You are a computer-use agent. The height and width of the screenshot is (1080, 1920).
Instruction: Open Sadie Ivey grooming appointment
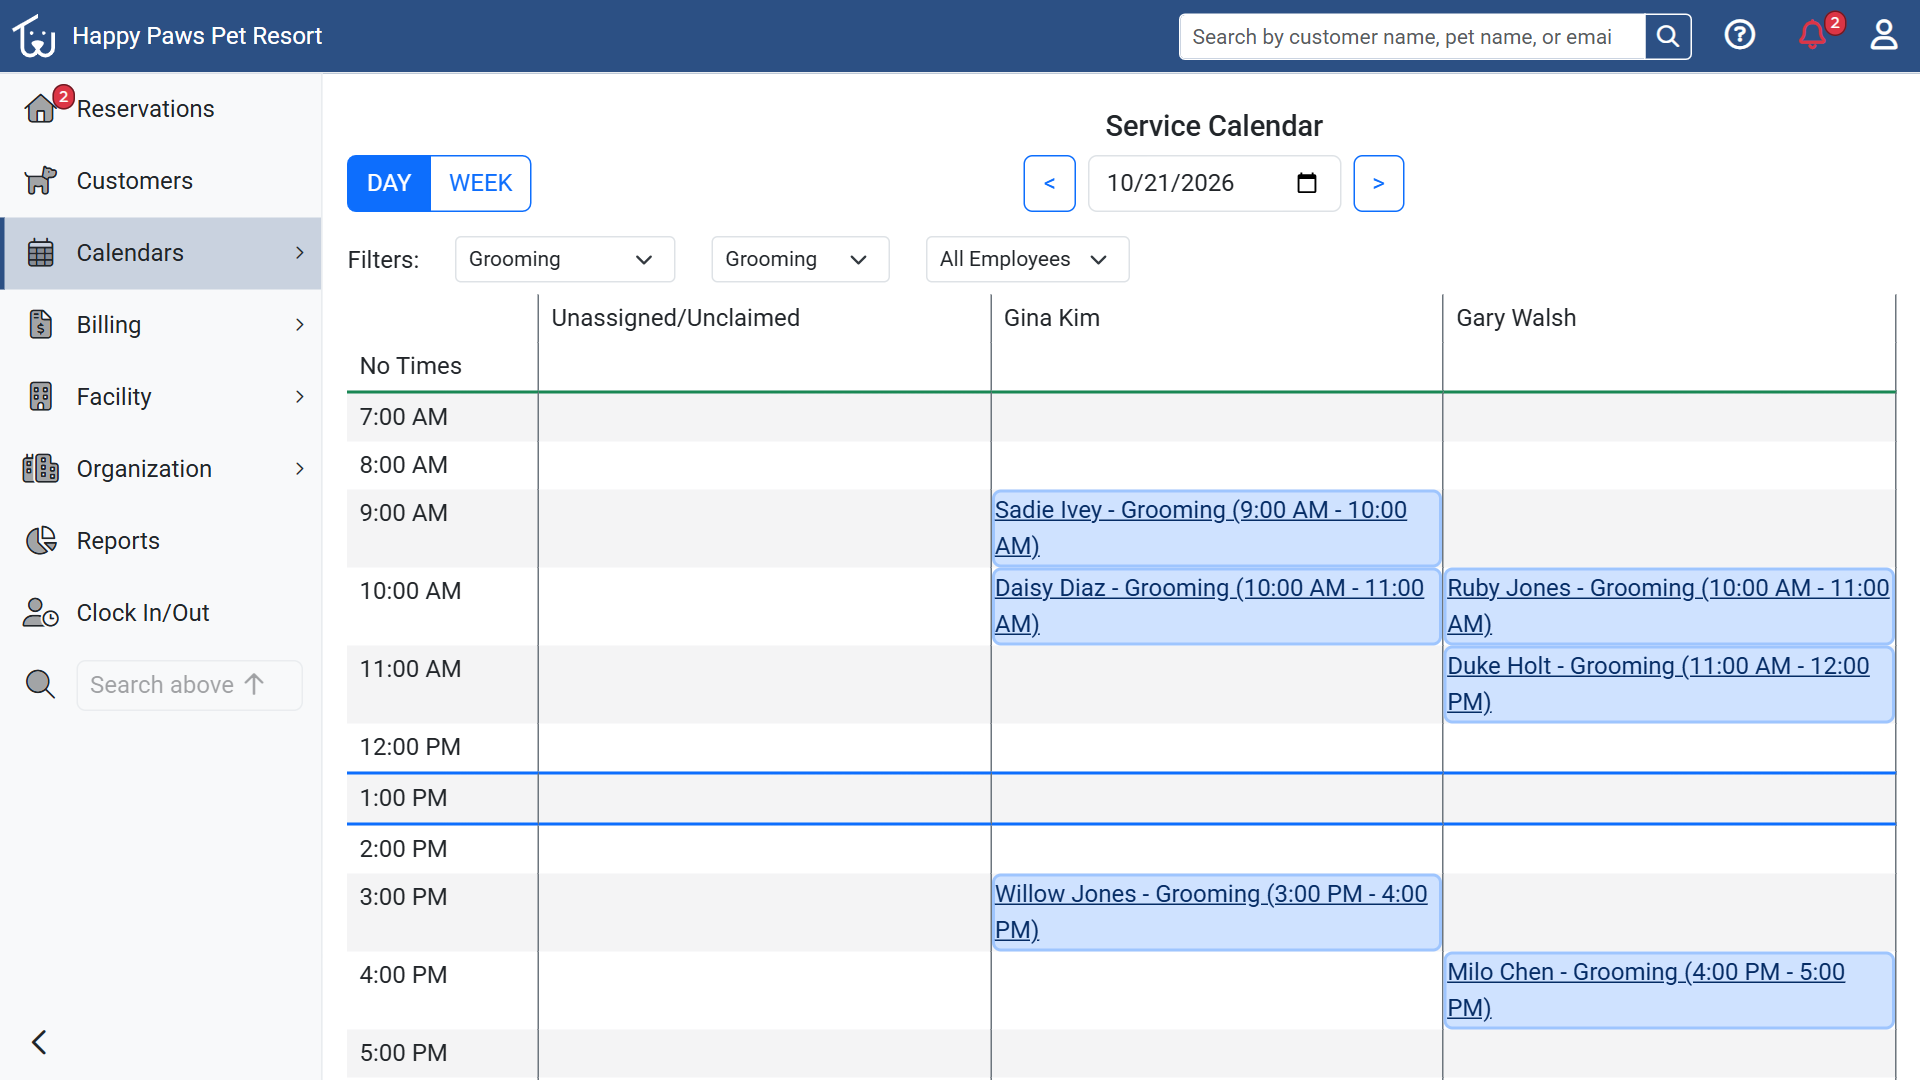click(x=1215, y=528)
